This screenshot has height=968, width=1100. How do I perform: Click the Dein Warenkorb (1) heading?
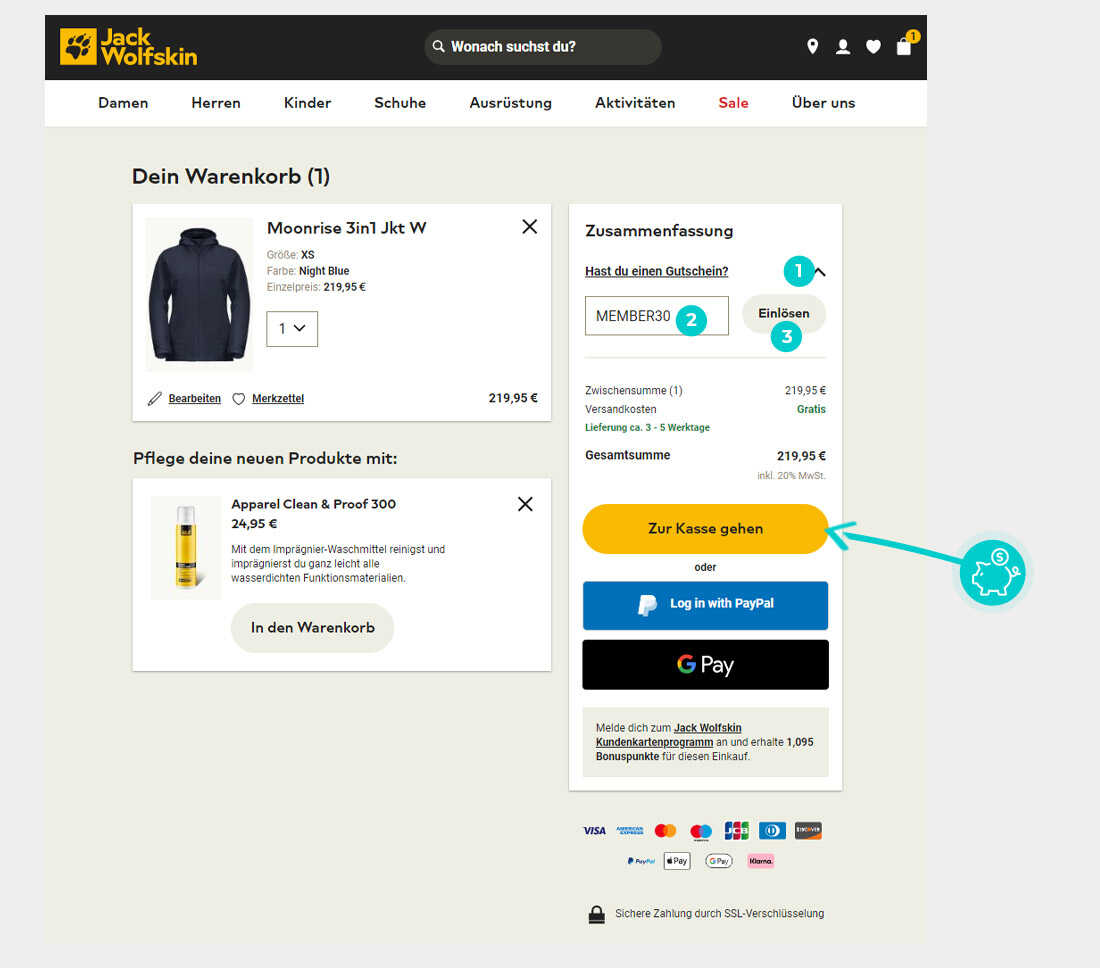tap(231, 176)
